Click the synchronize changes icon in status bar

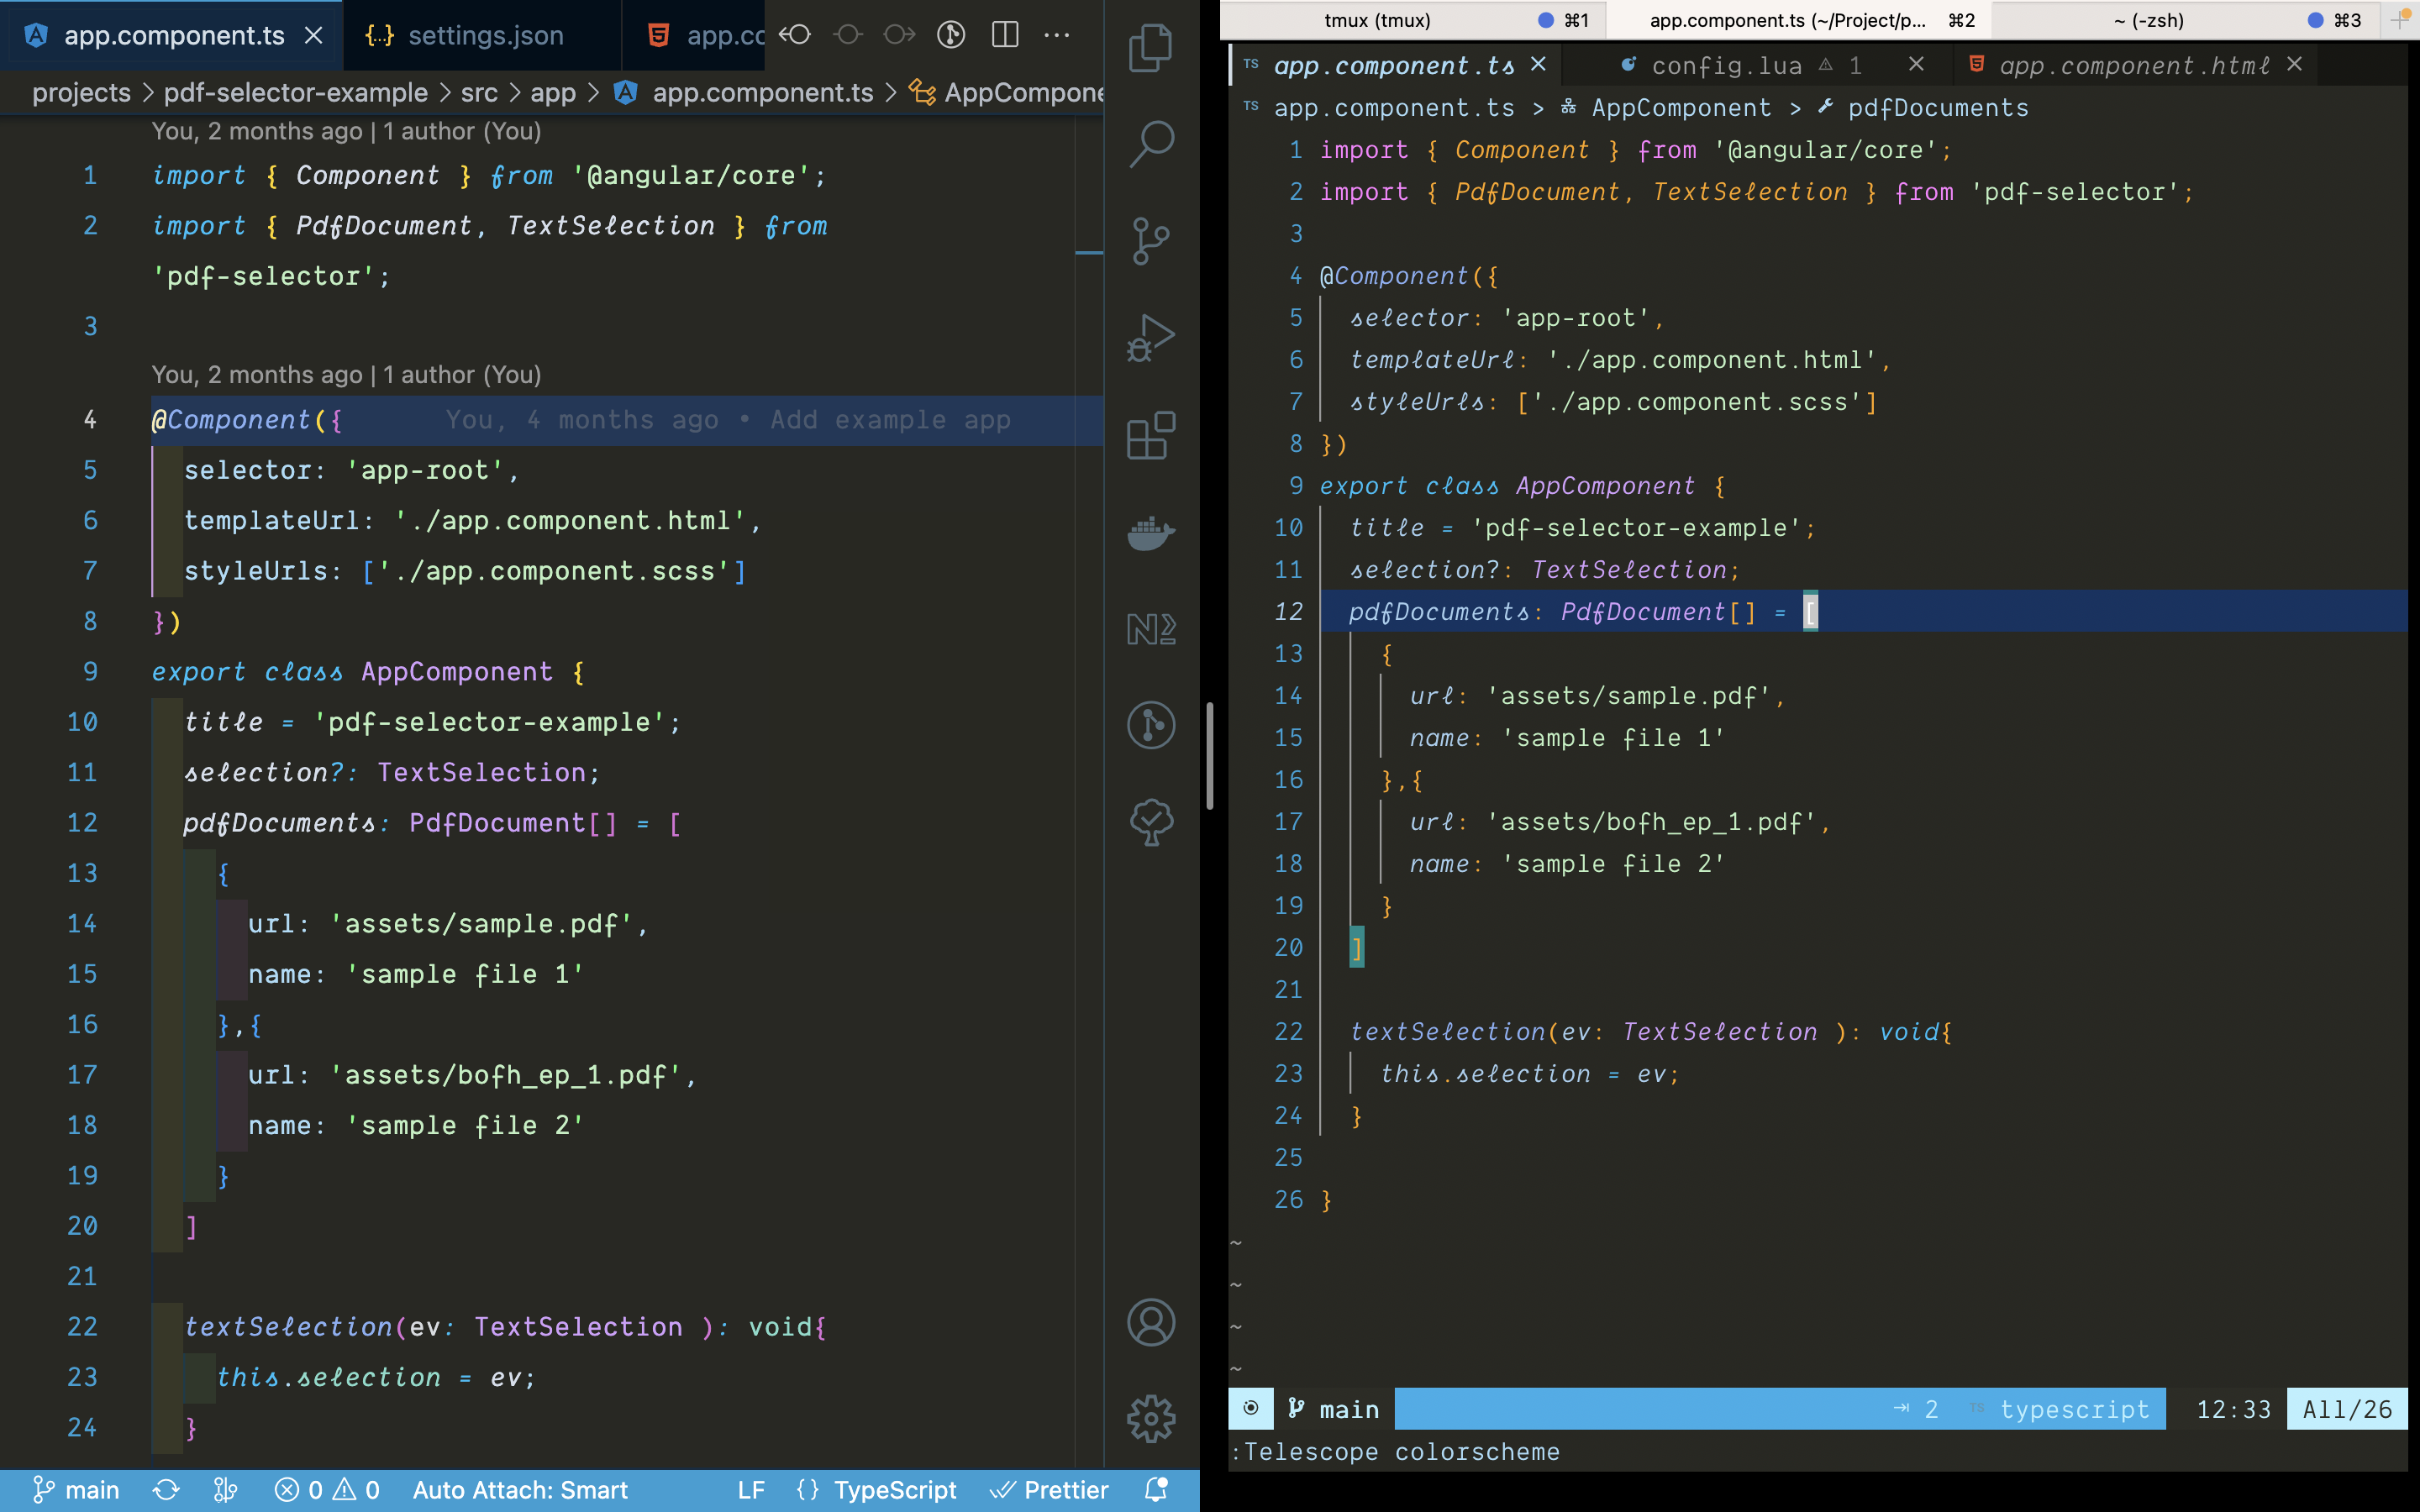click(x=166, y=1490)
